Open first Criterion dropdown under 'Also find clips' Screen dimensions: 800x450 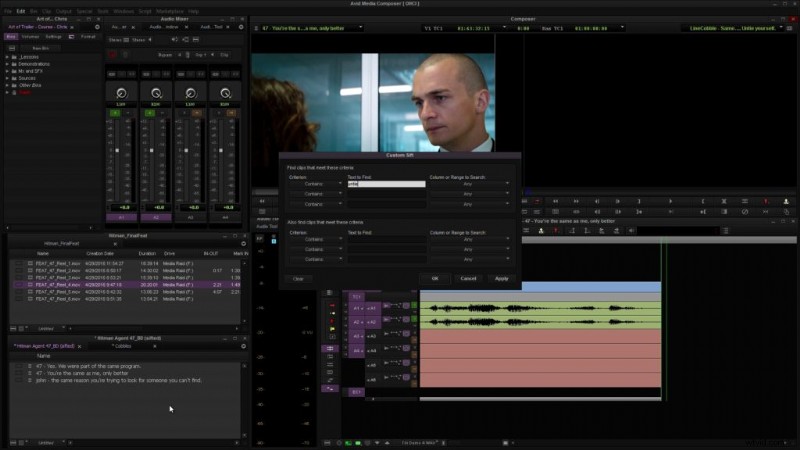coord(316,239)
